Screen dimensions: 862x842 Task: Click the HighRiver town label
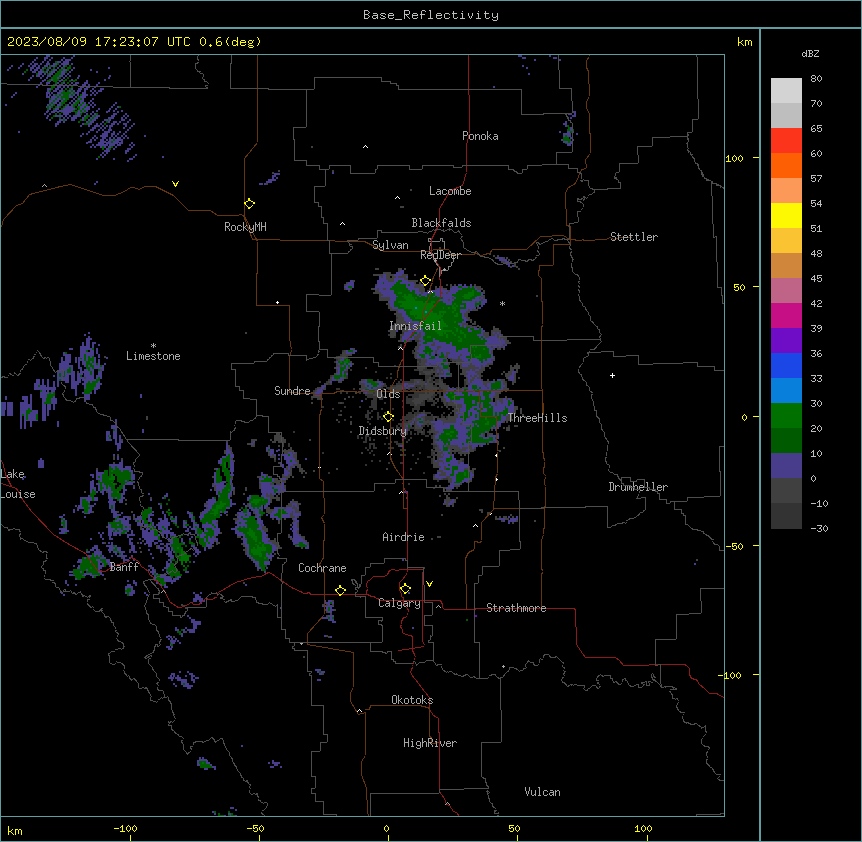(x=430, y=743)
